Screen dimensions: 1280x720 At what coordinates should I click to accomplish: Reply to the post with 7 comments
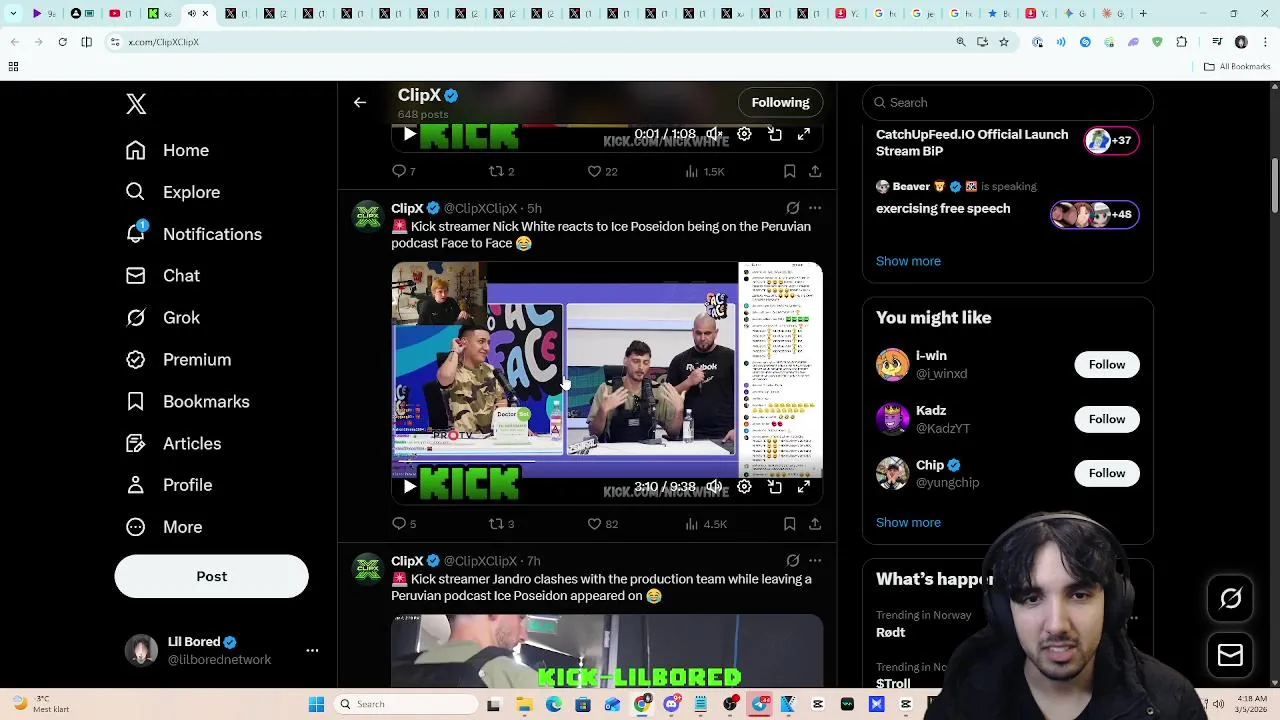tap(404, 171)
